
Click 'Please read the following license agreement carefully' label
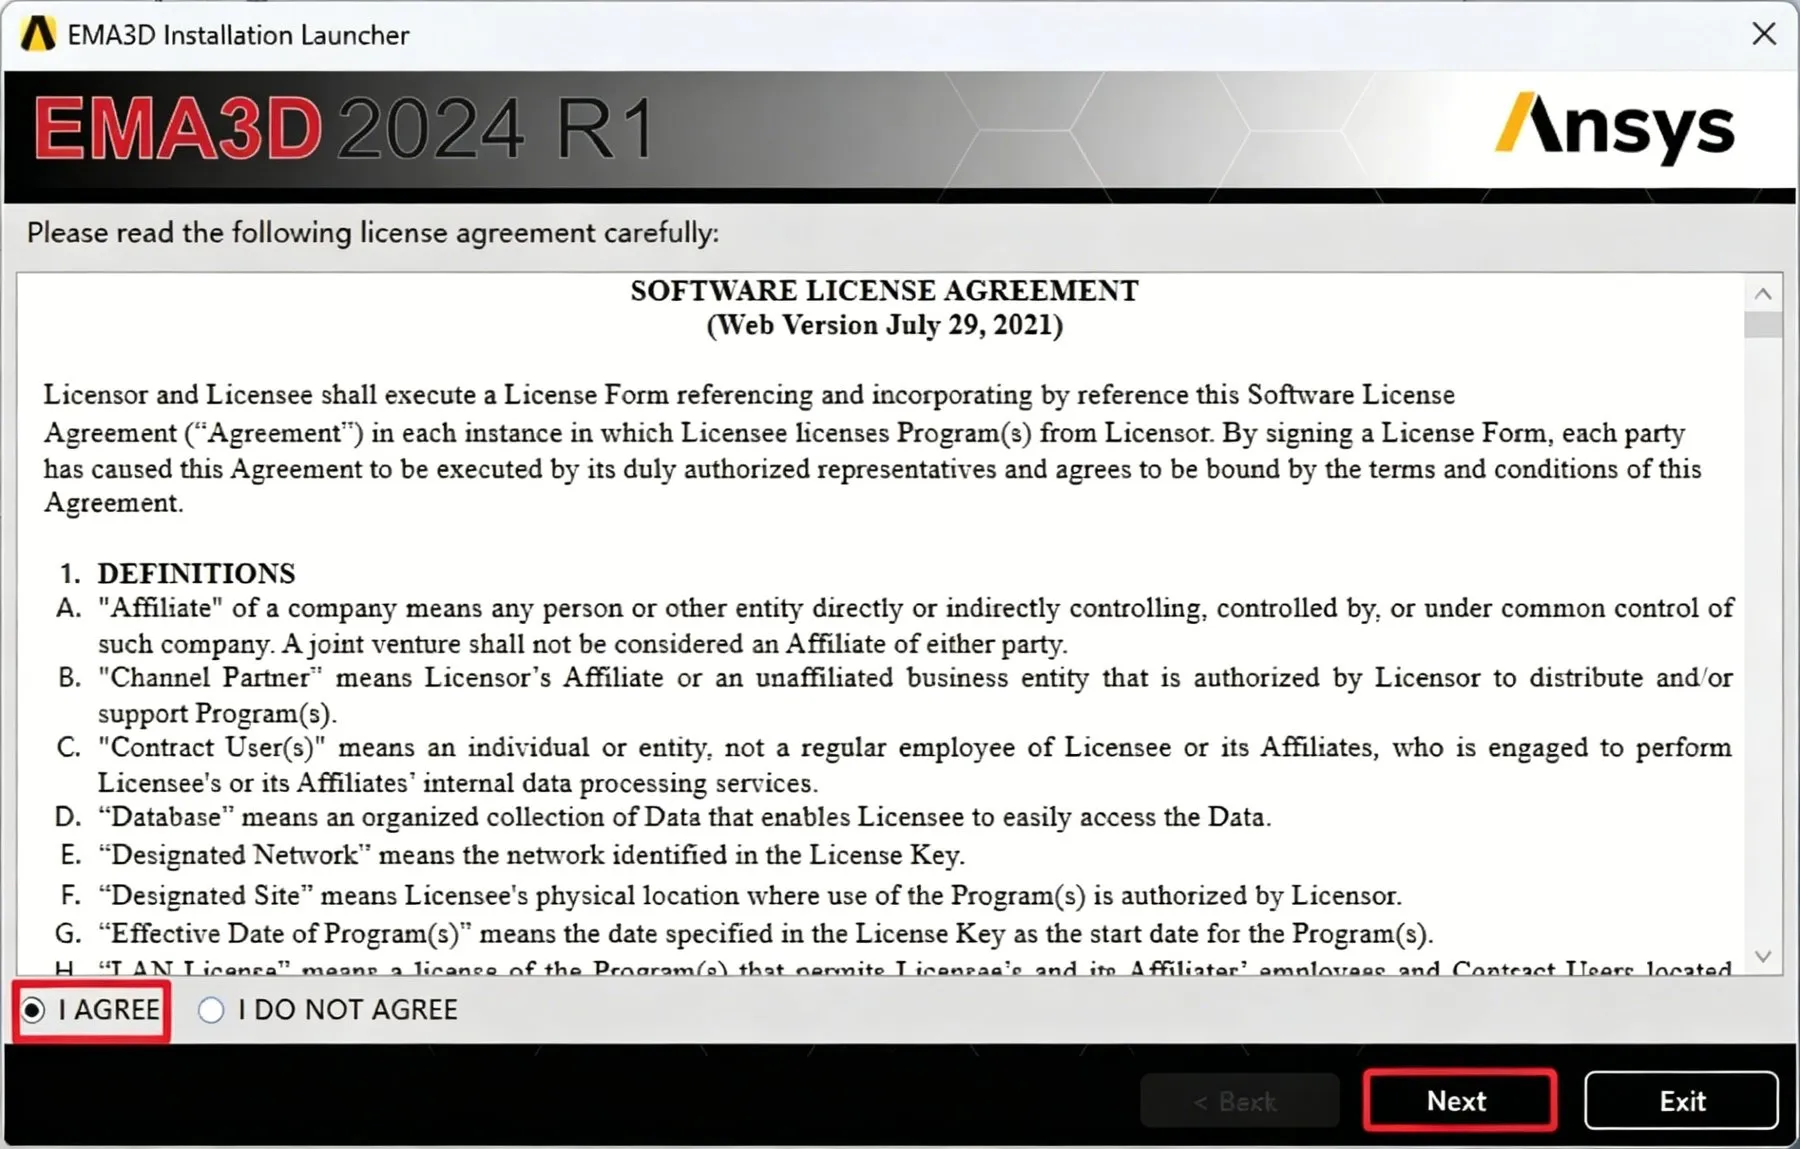pyautogui.click(x=373, y=233)
